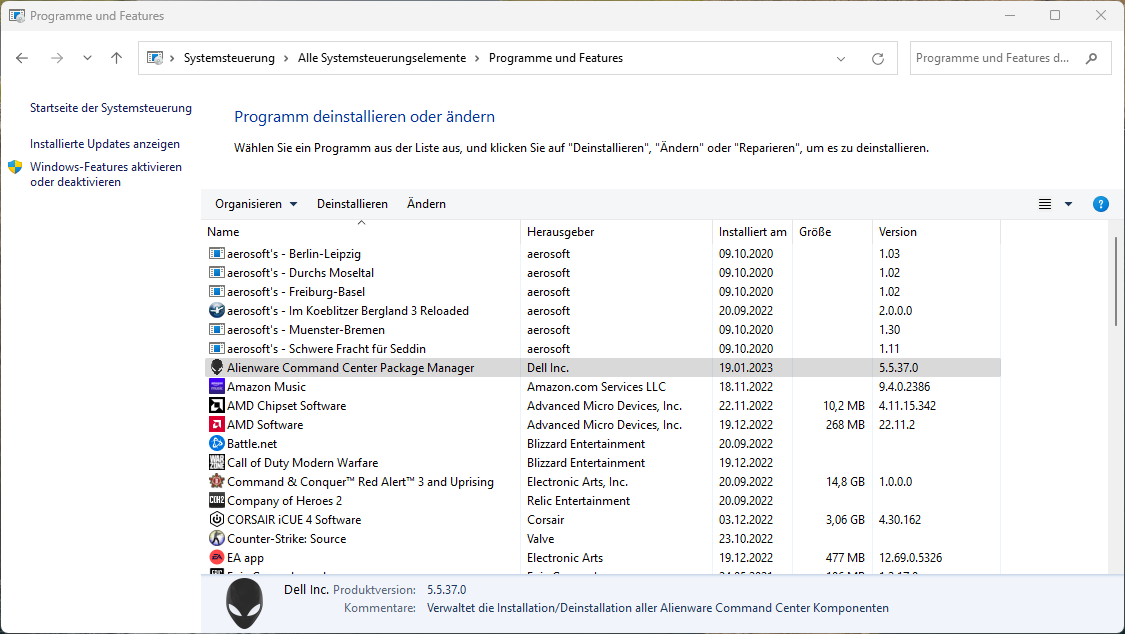The width and height of the screenshot is (1125, 634).
Task: Click version 9.4.0.2386 cell
Action: [904, 387]
